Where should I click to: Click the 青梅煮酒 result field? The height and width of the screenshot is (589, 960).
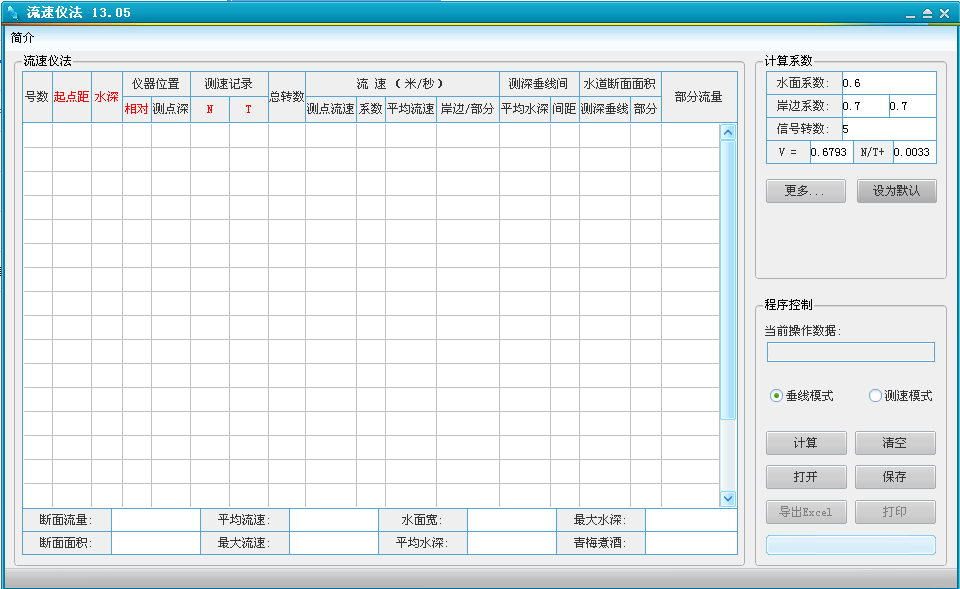click(691, 543)
